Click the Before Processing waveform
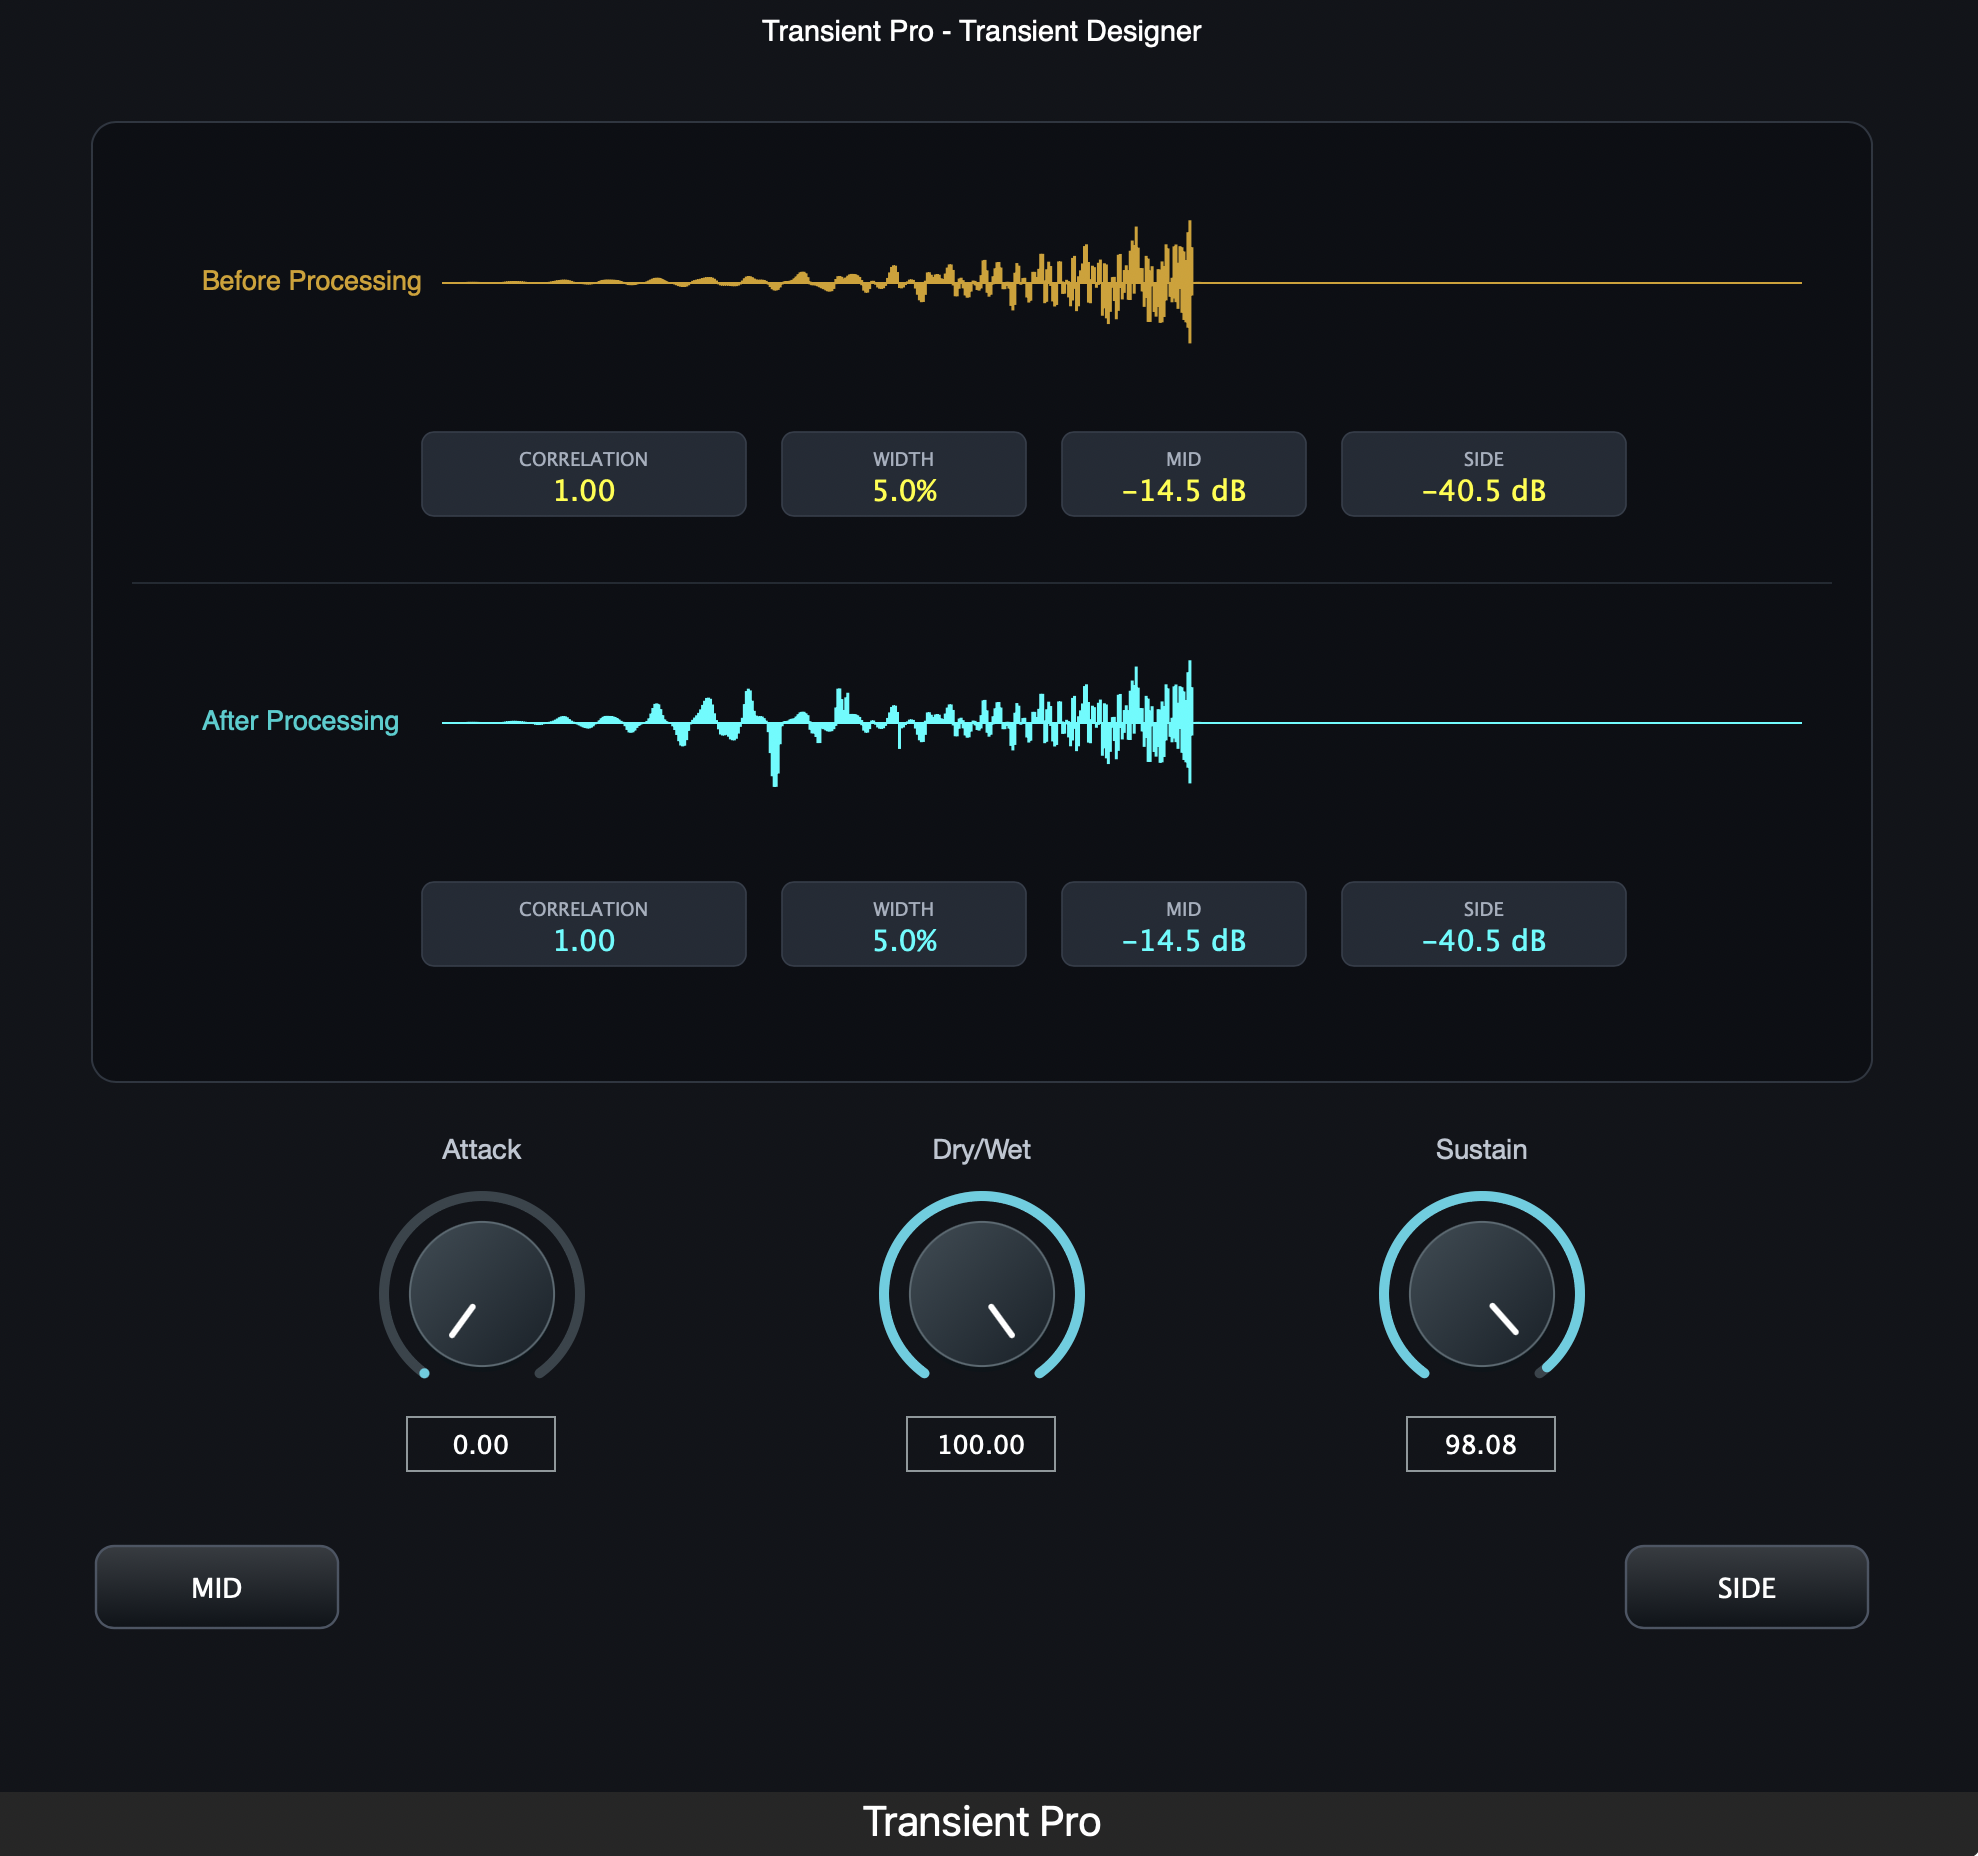The width and height of the screenshot is (1978, 1856). click(x=1121, y=282)
